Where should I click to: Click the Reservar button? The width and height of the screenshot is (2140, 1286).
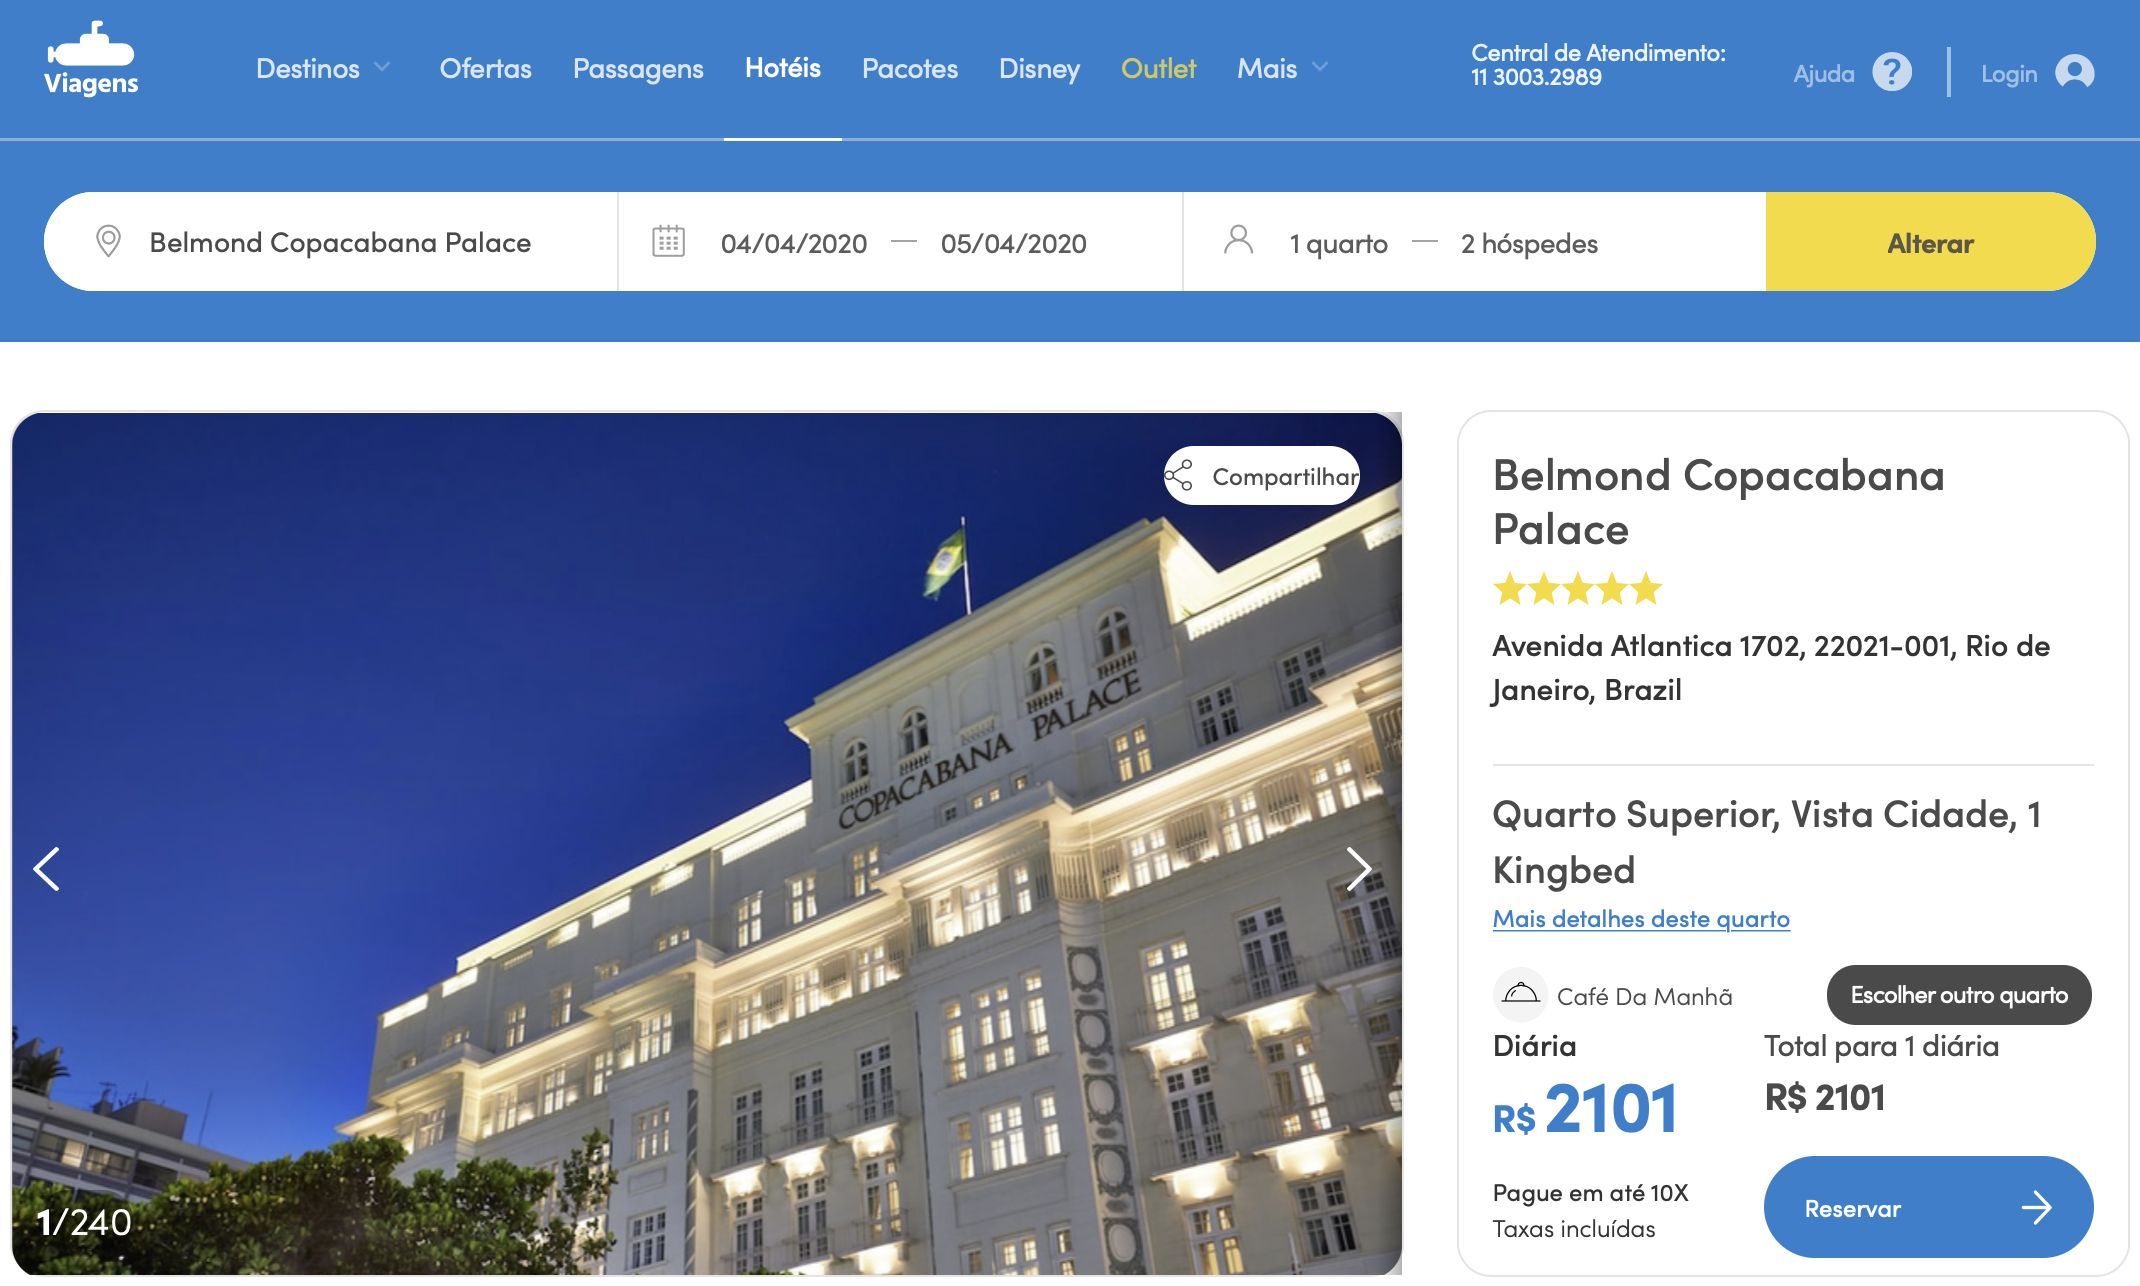point(1928,1207)
